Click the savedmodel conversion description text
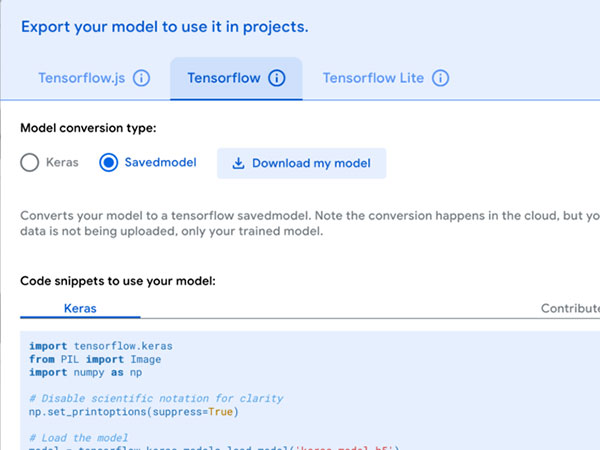Screen dimensions: 600x450 click(300, 223)
